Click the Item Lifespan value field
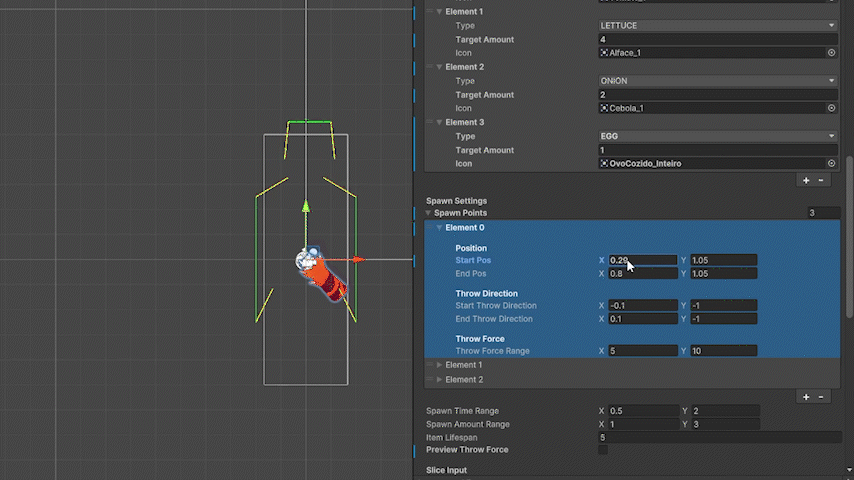854x480 pixels. pos(718,437)
